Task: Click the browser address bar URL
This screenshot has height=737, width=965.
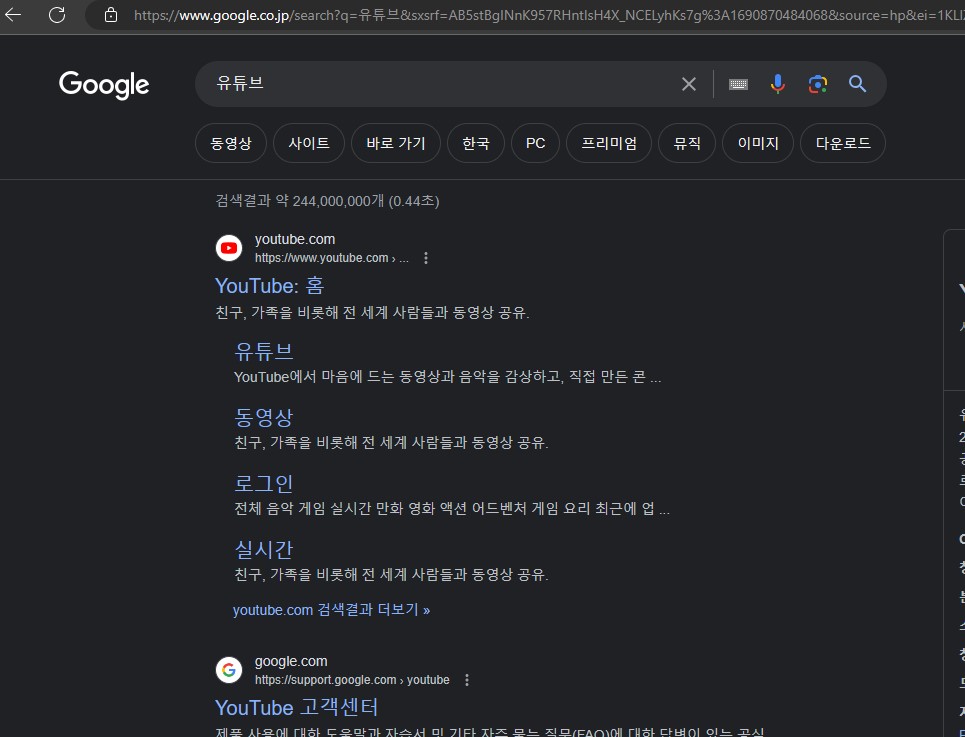Action: [548, 15]
